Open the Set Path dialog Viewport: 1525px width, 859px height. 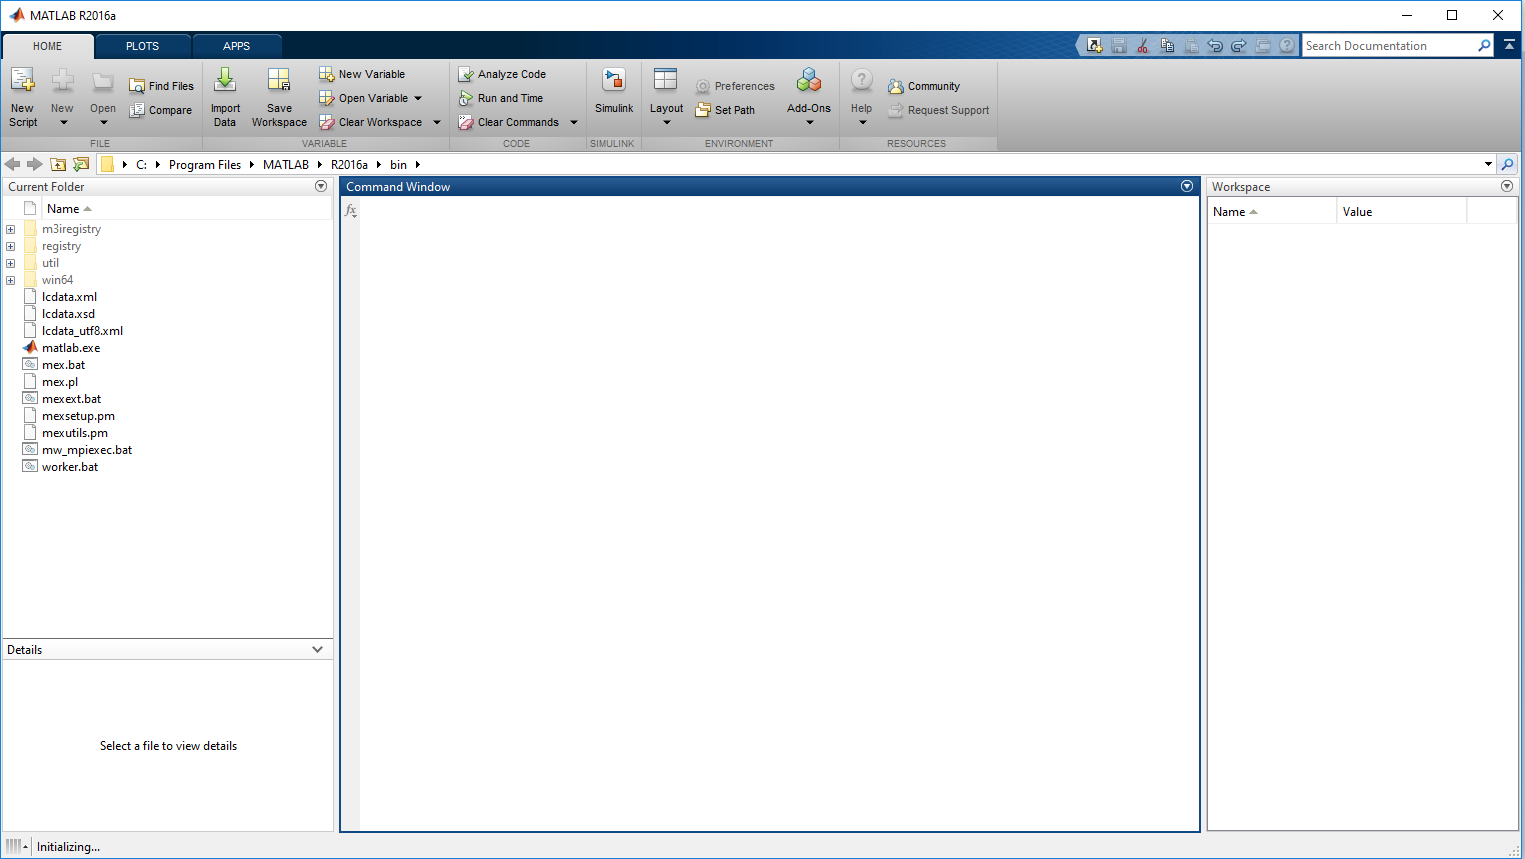tap(725, 110)
